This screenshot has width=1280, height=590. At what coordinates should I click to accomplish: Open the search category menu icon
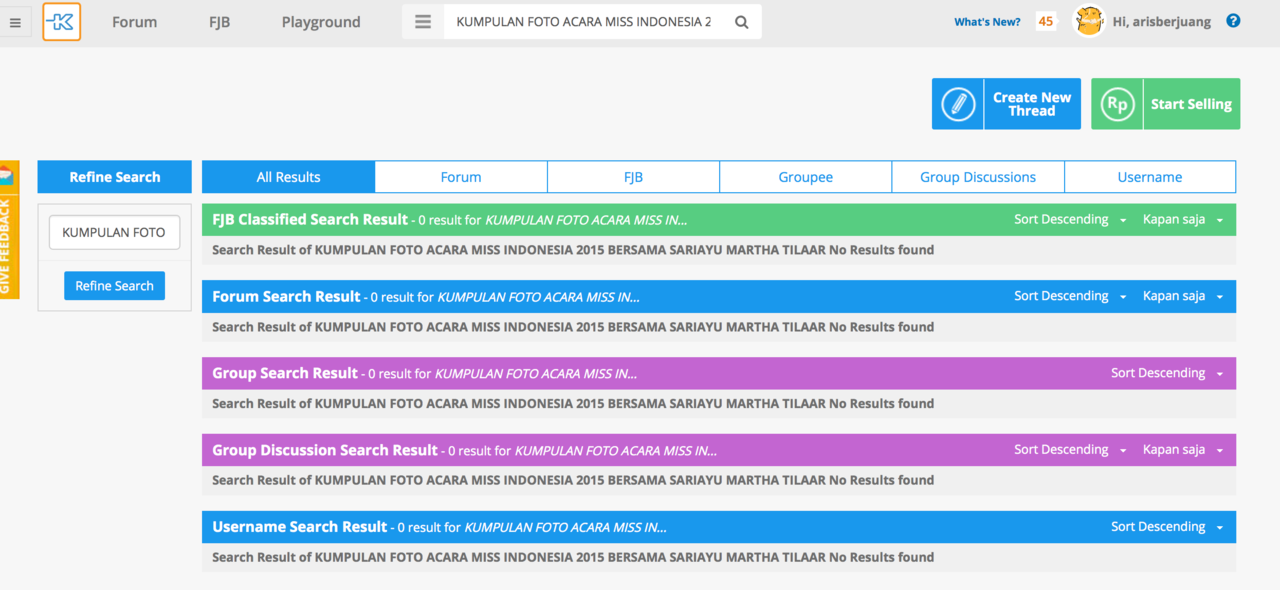tap(423, 22)
